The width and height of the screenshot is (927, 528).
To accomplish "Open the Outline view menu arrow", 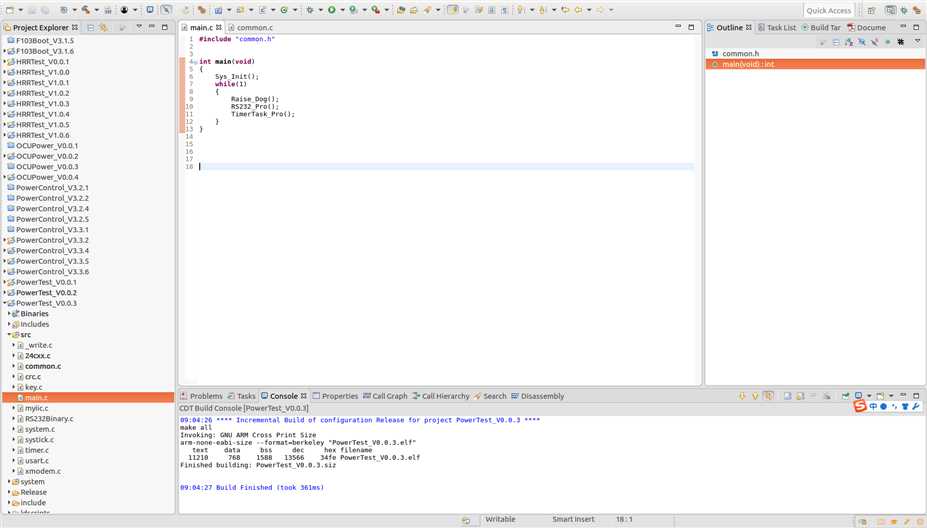I will pos(918,41).
